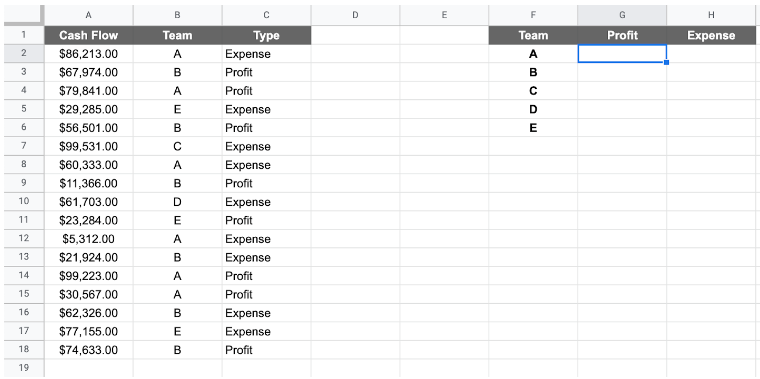This screenshot has width=760, height=379.
Task: Click row 10 header
Action: tap(24, 202)
